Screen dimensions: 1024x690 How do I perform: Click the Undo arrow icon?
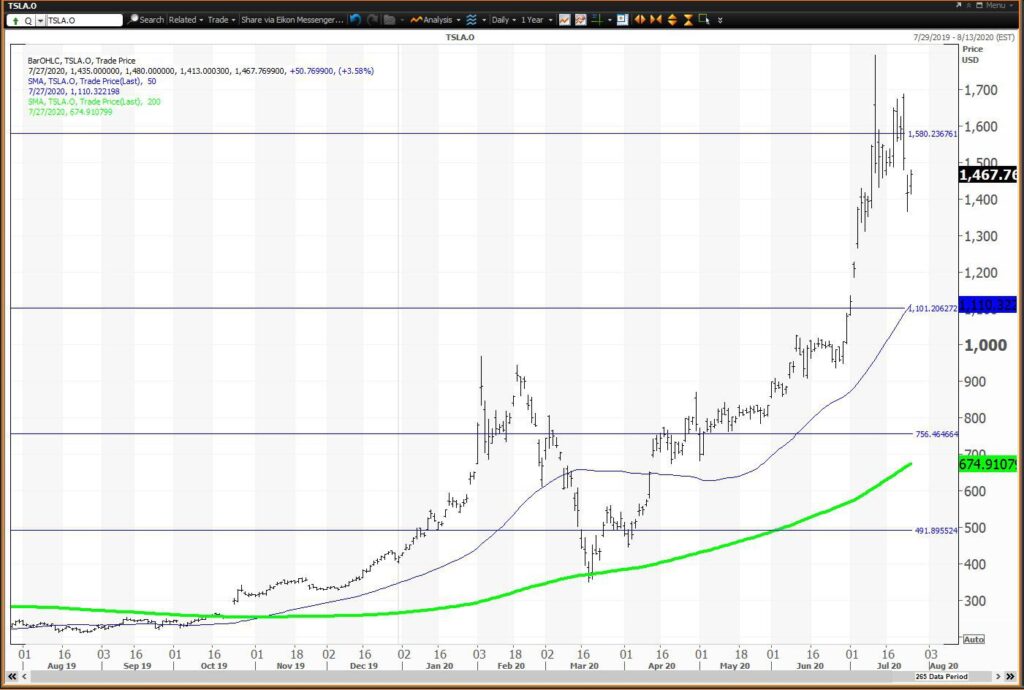click(x=356, y=20)
